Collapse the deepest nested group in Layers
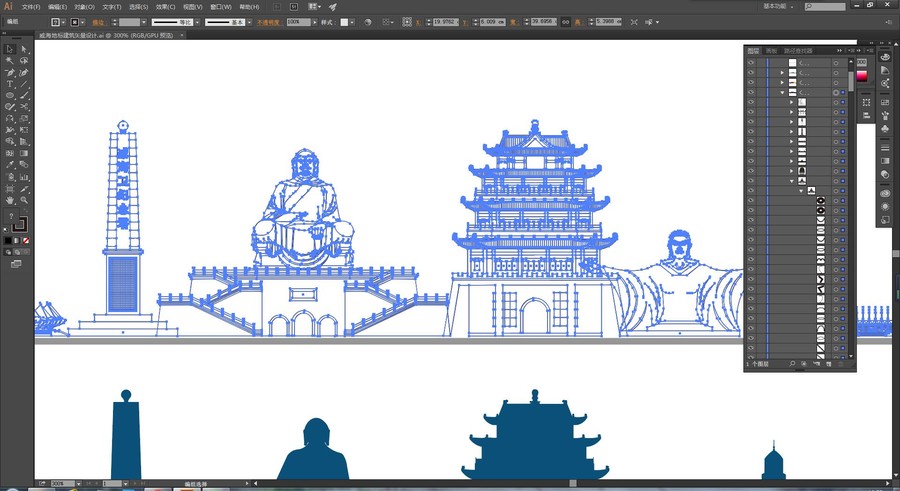900x491 pixels. tap(801, 191)
